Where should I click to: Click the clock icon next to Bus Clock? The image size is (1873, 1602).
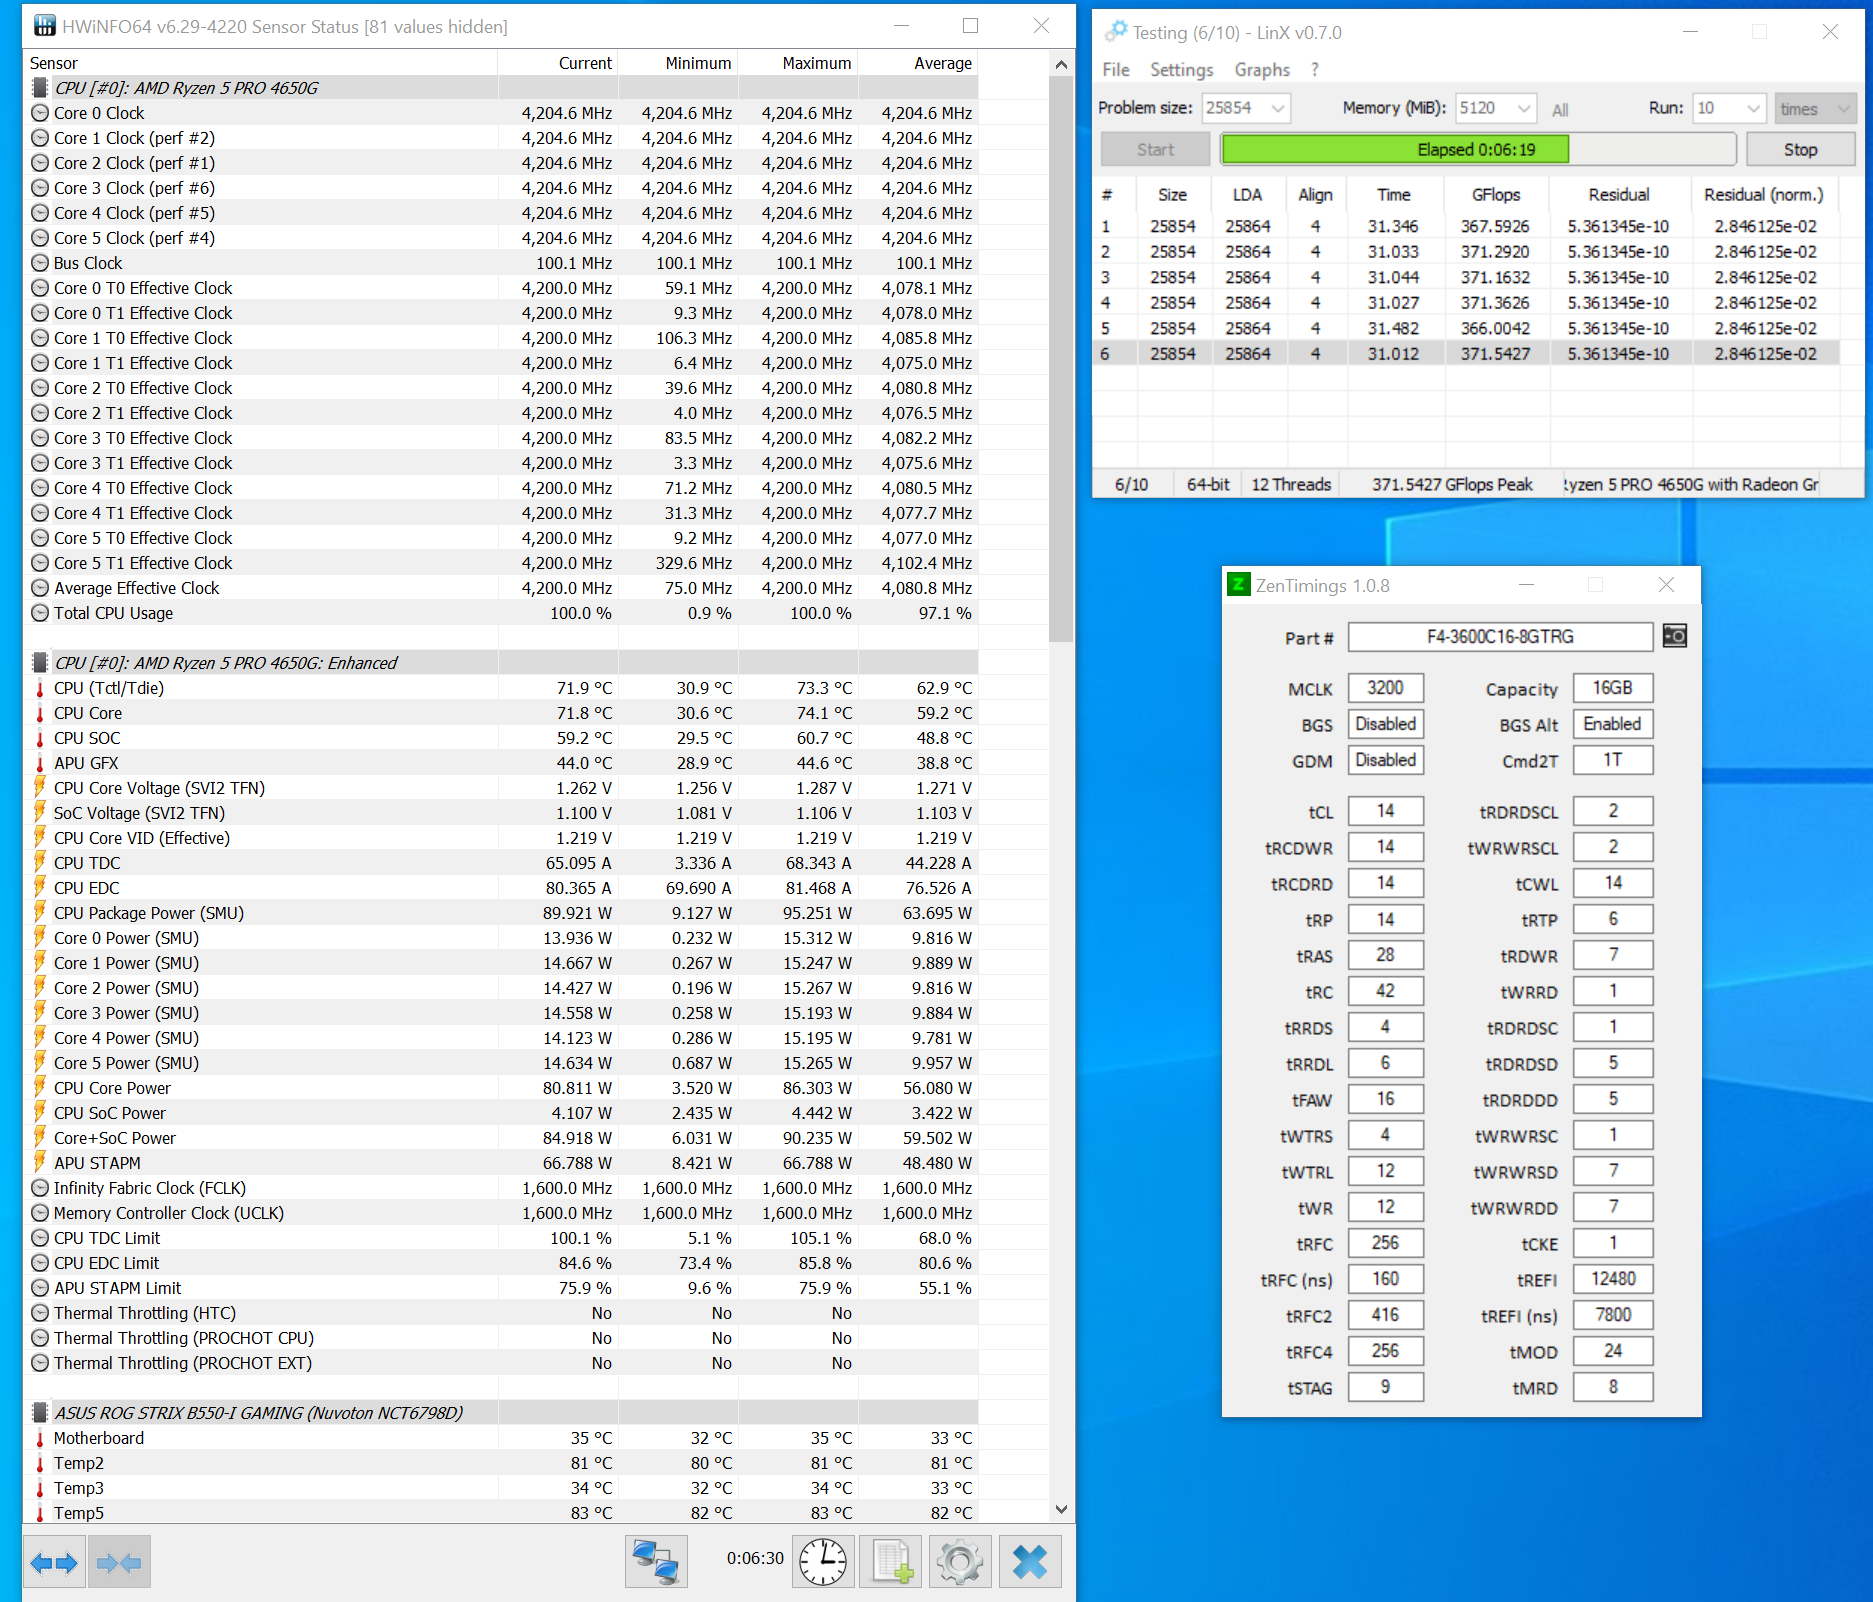tap(40, 263)
